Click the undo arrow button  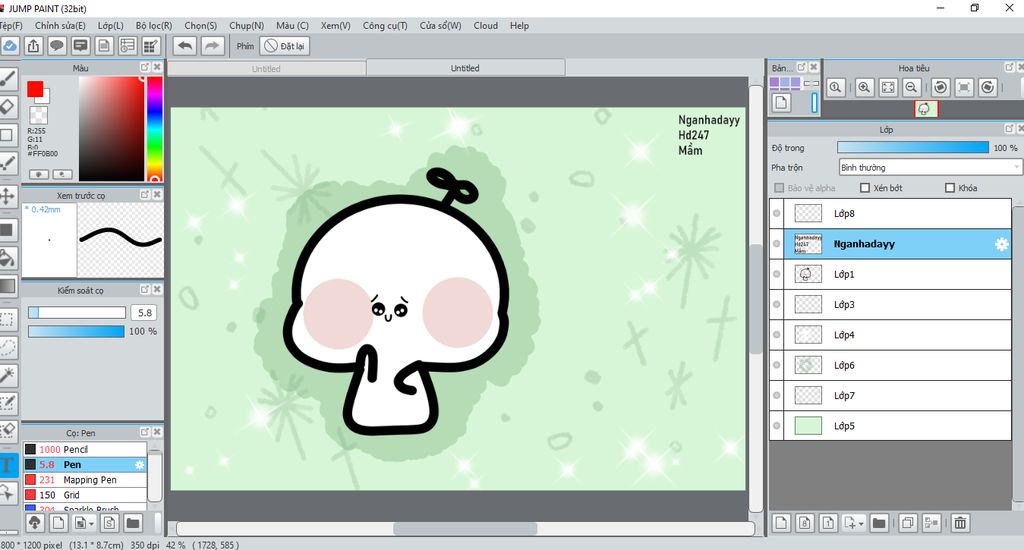click(x=185, y=46)
